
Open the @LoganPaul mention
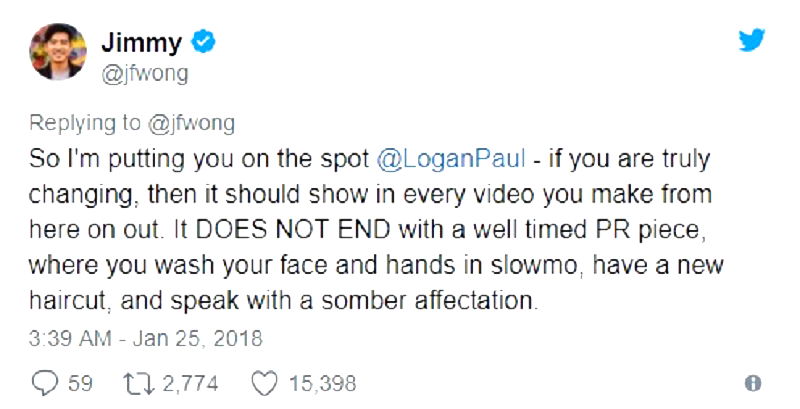417,159
